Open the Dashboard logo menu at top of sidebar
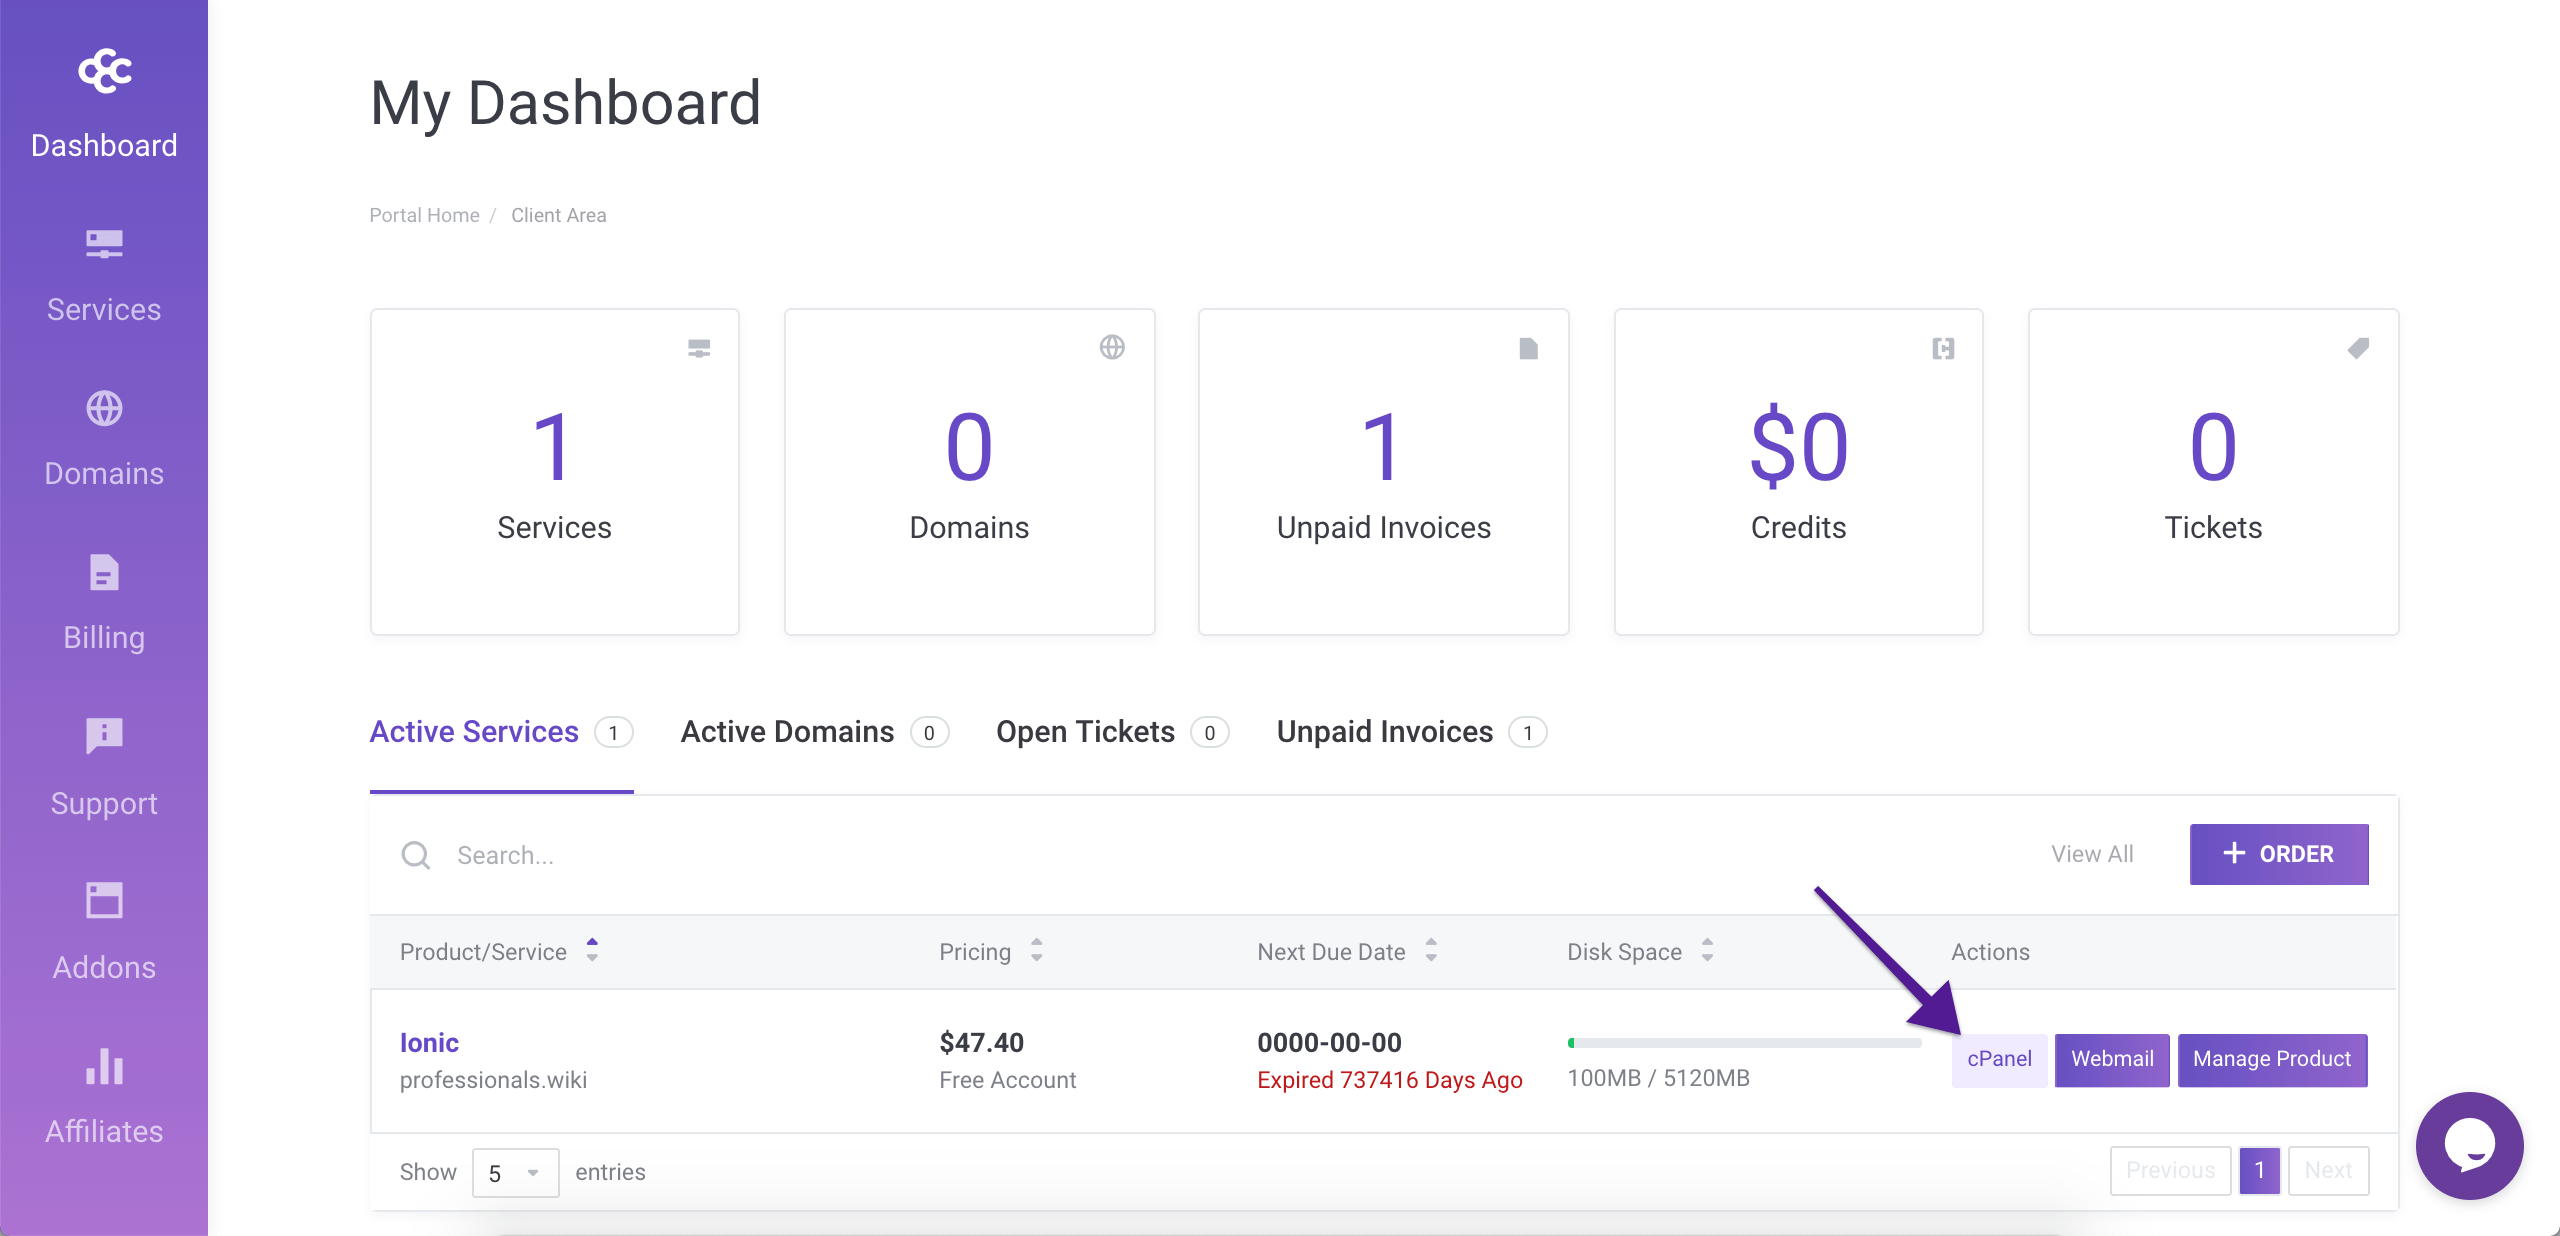 103,70
